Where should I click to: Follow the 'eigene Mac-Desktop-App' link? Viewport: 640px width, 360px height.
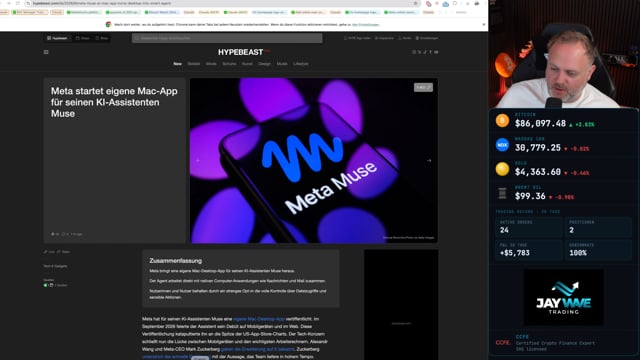259,319
